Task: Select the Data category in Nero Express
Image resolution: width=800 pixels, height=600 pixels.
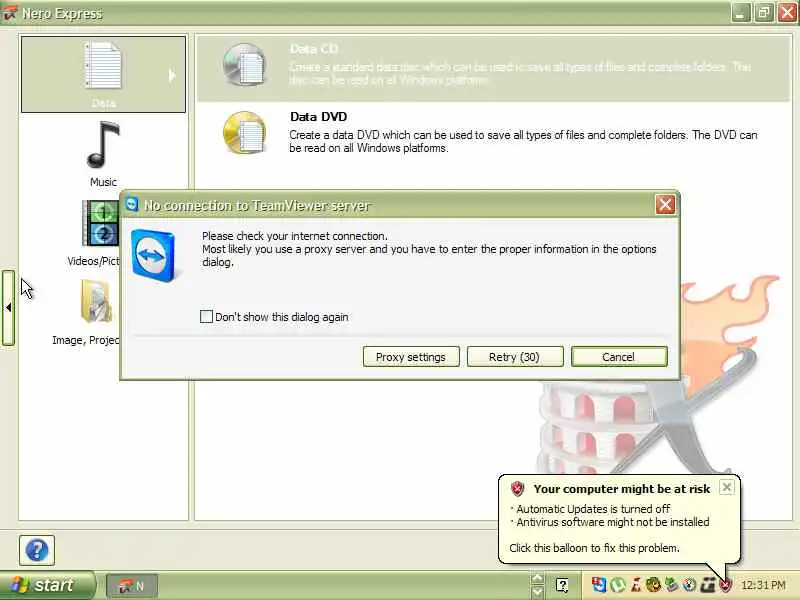Action: pos(103,74)
